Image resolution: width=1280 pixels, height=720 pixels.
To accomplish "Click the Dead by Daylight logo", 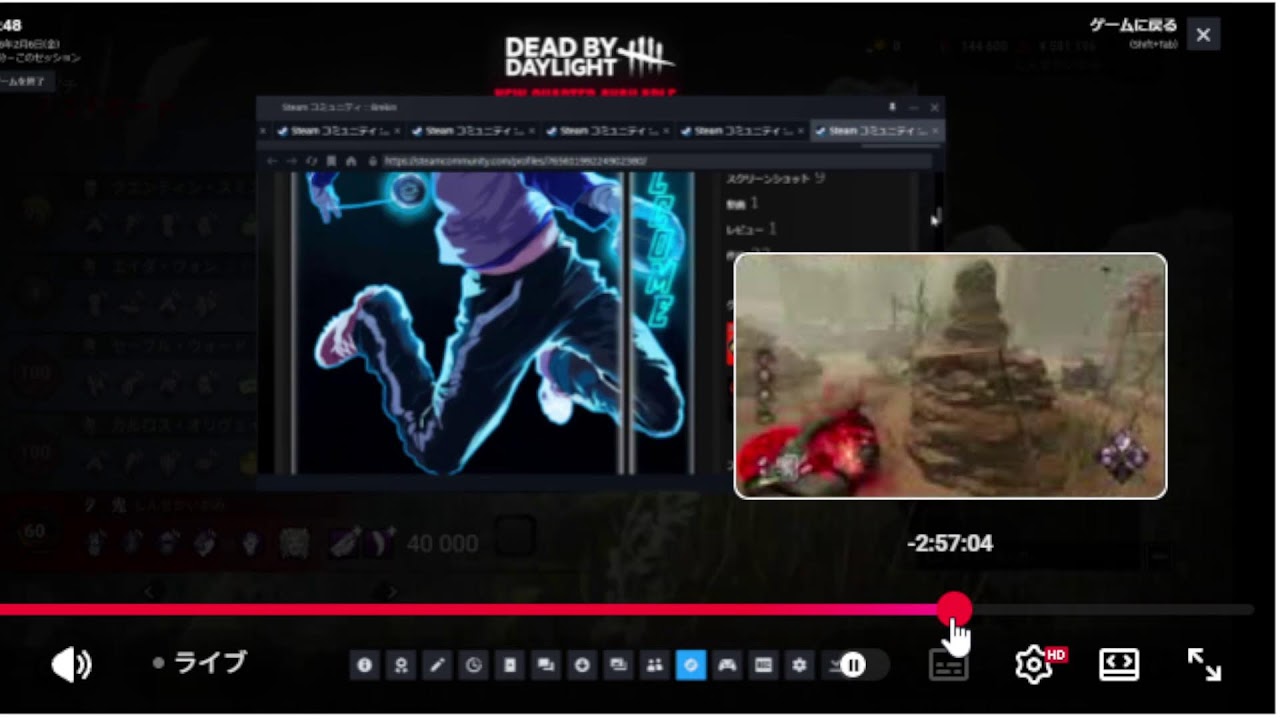I will point(589,57).
